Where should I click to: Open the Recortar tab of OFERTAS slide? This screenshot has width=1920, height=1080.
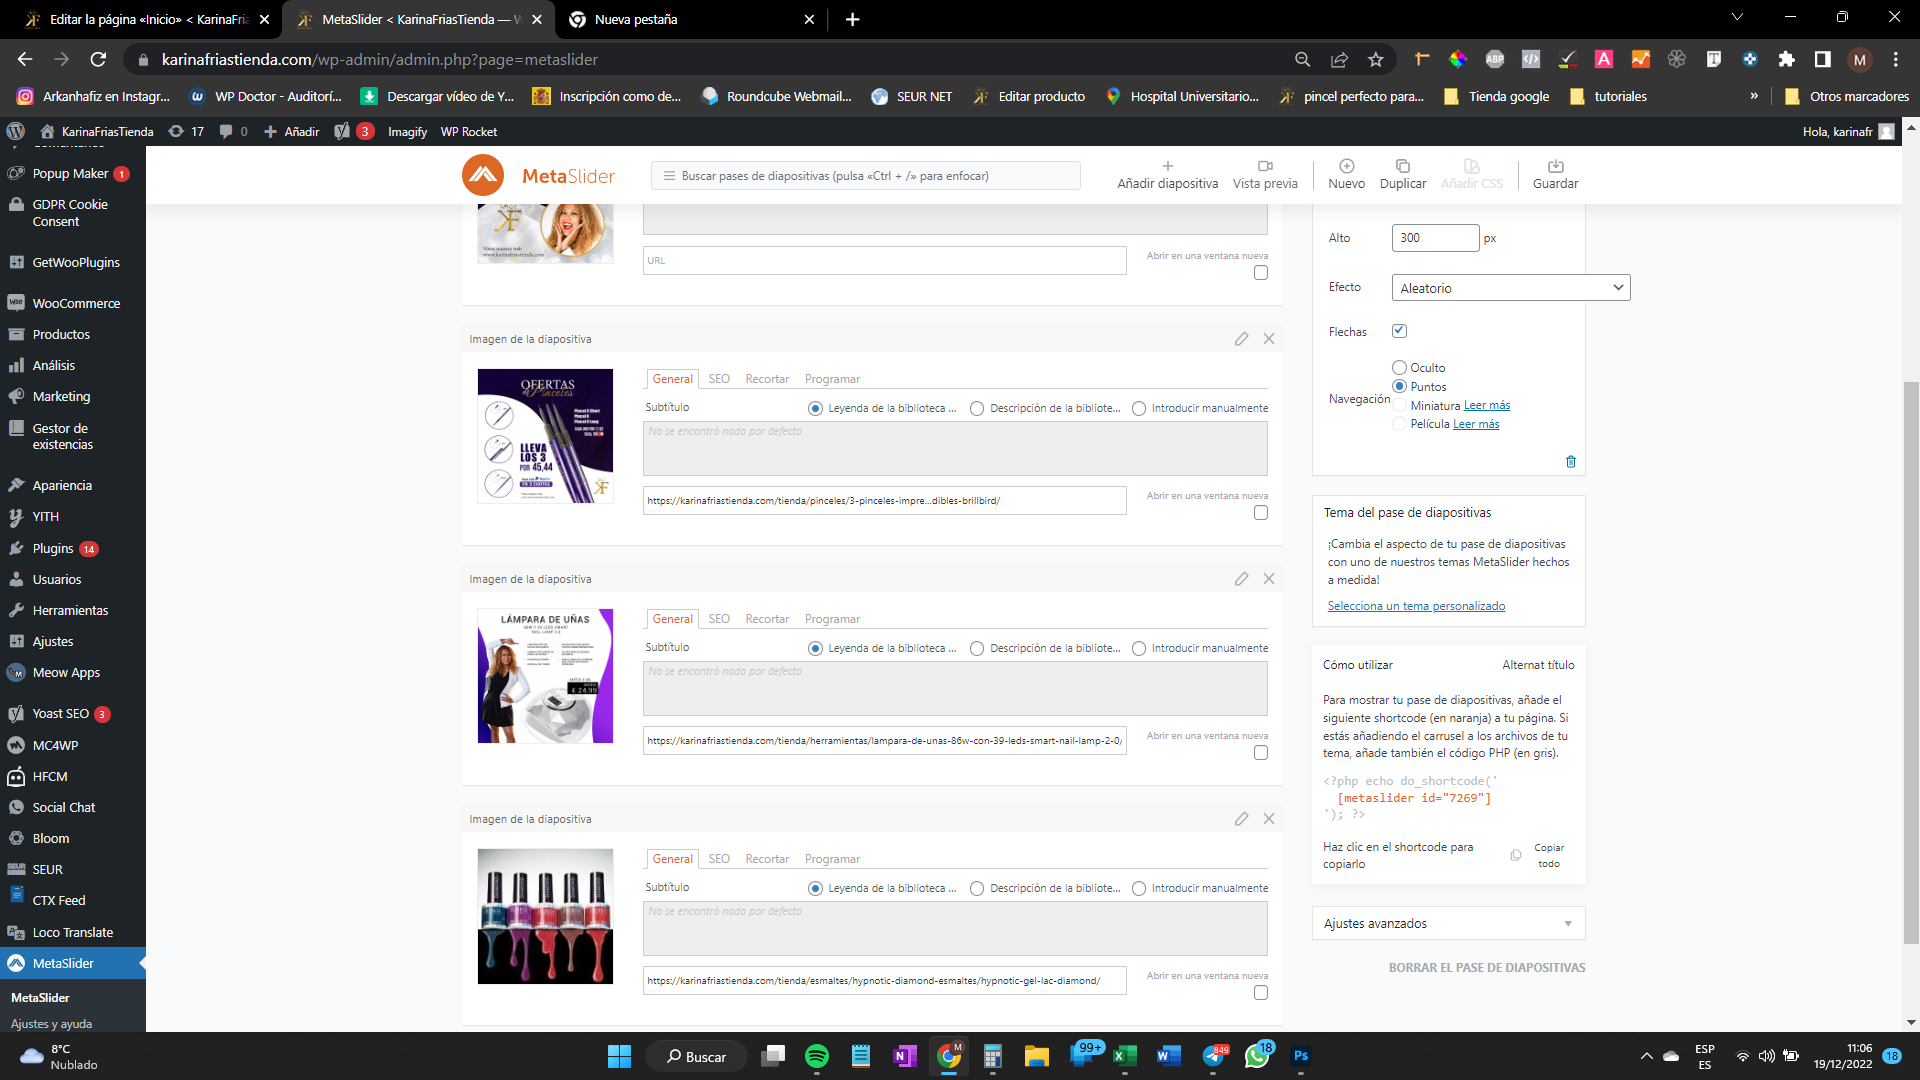[767, 379]
